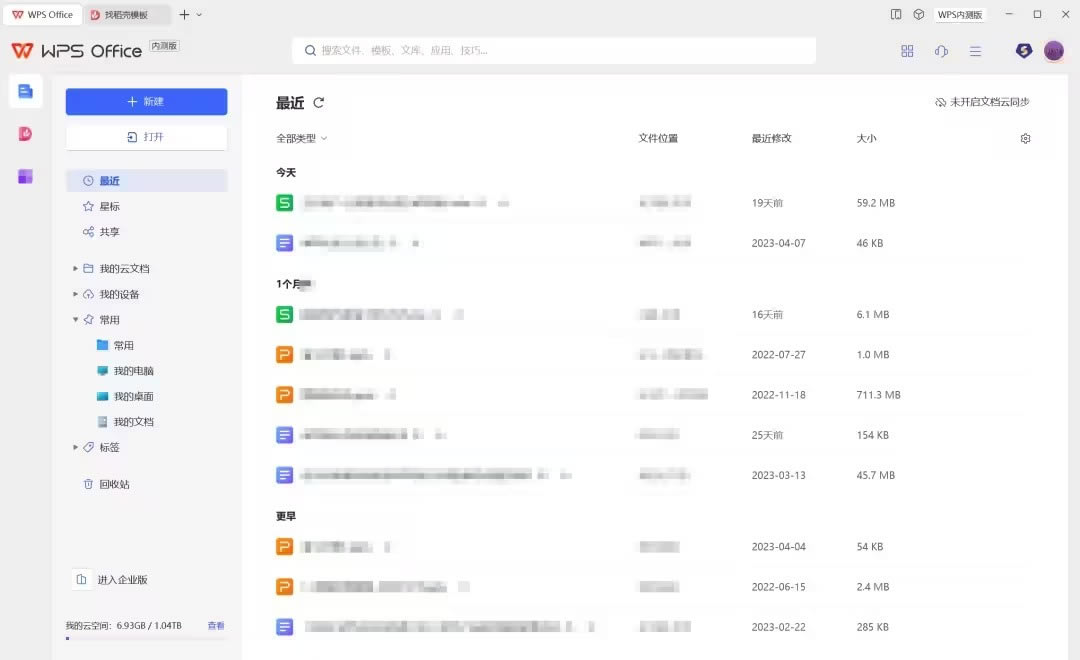Expand the 标签 tree node
This screenshot has height=660, width=1080.
pos(75,448)
